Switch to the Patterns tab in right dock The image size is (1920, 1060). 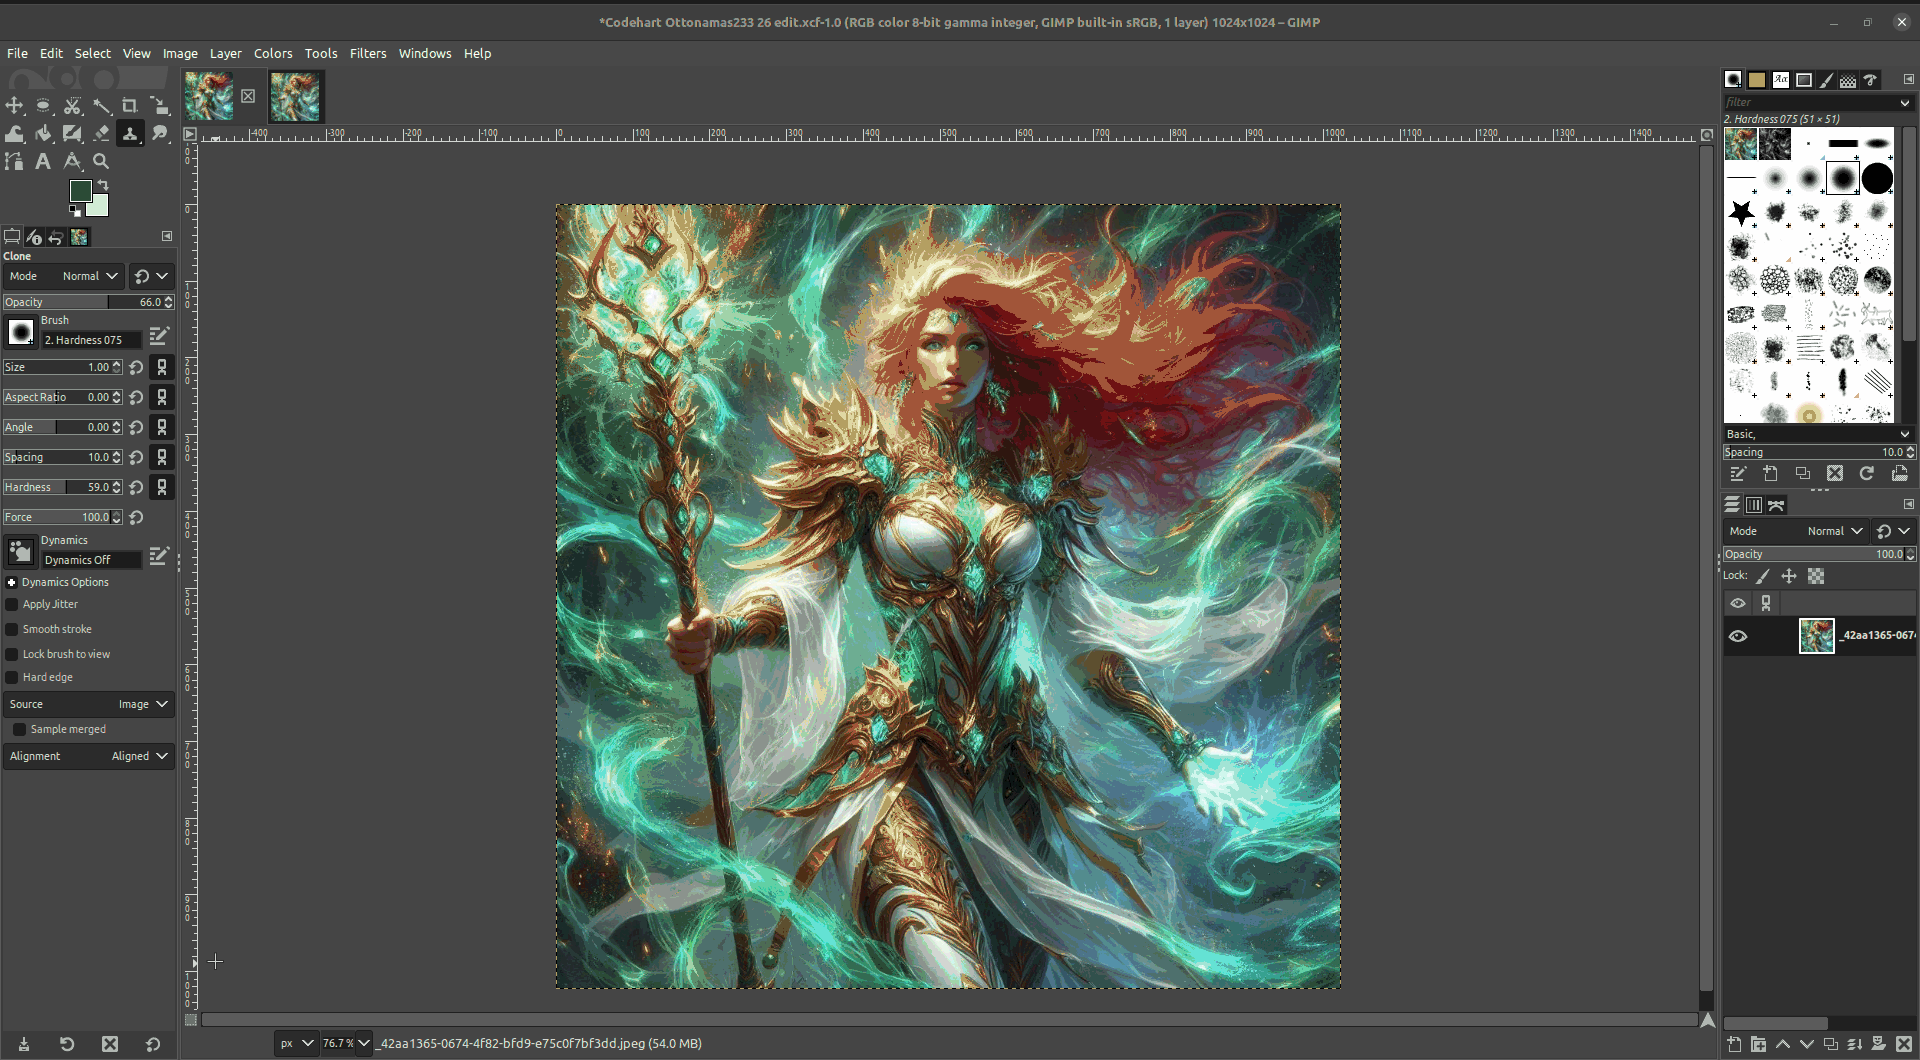tap(1757, 80)
